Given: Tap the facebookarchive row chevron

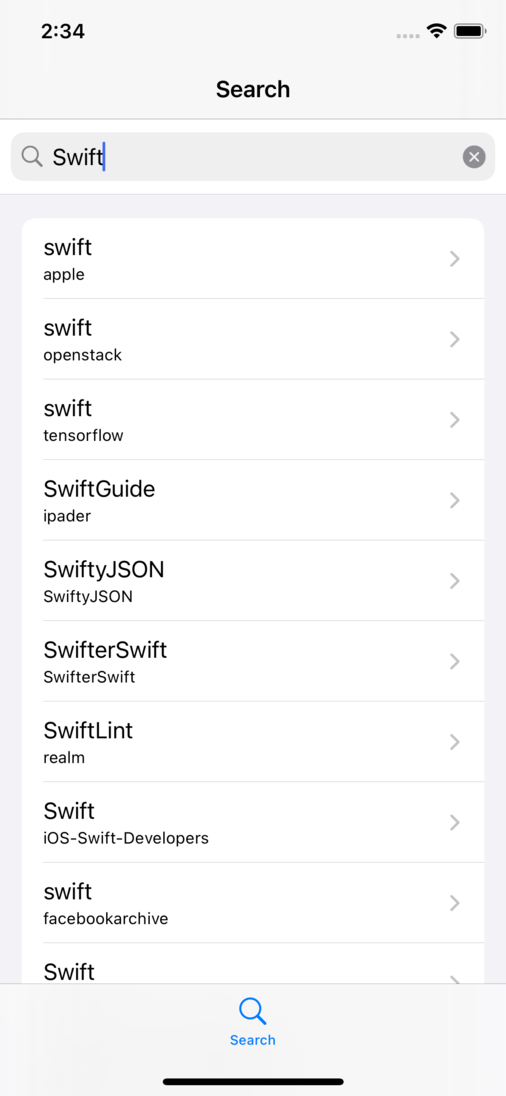Looking at the screenshot, I should point(454,902).
